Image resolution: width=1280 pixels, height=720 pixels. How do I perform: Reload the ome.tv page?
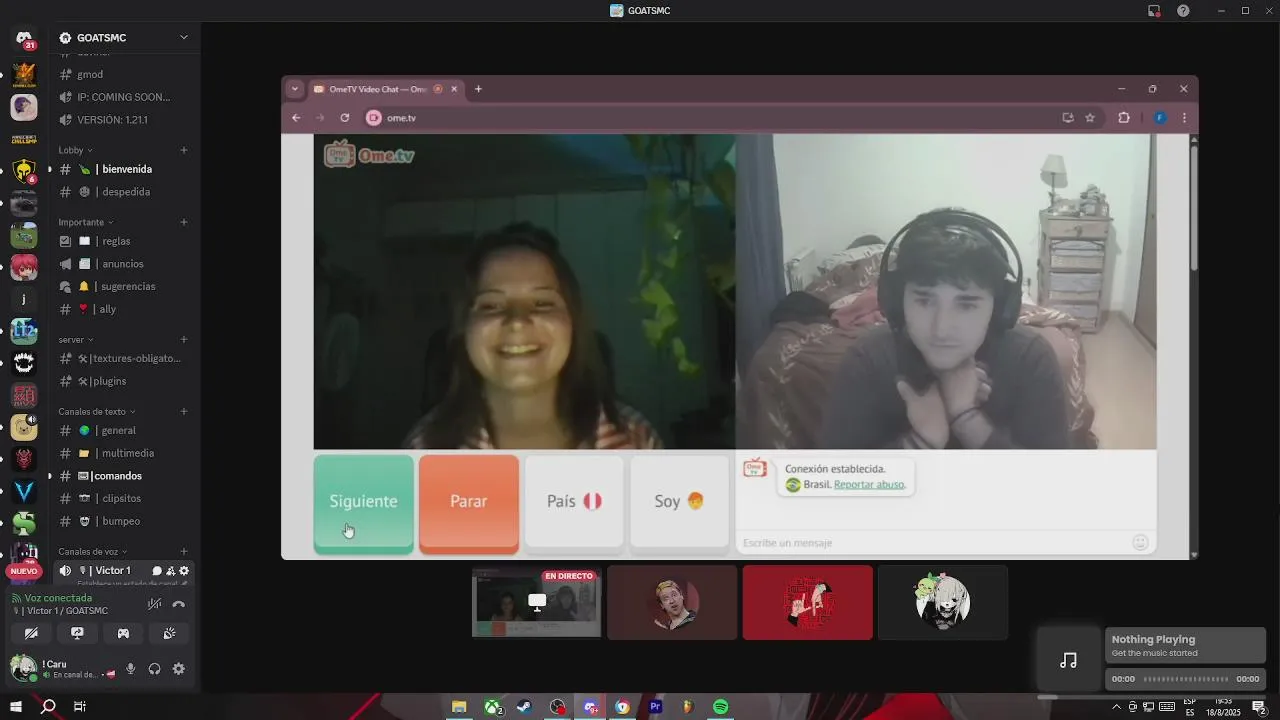point(345,118)
